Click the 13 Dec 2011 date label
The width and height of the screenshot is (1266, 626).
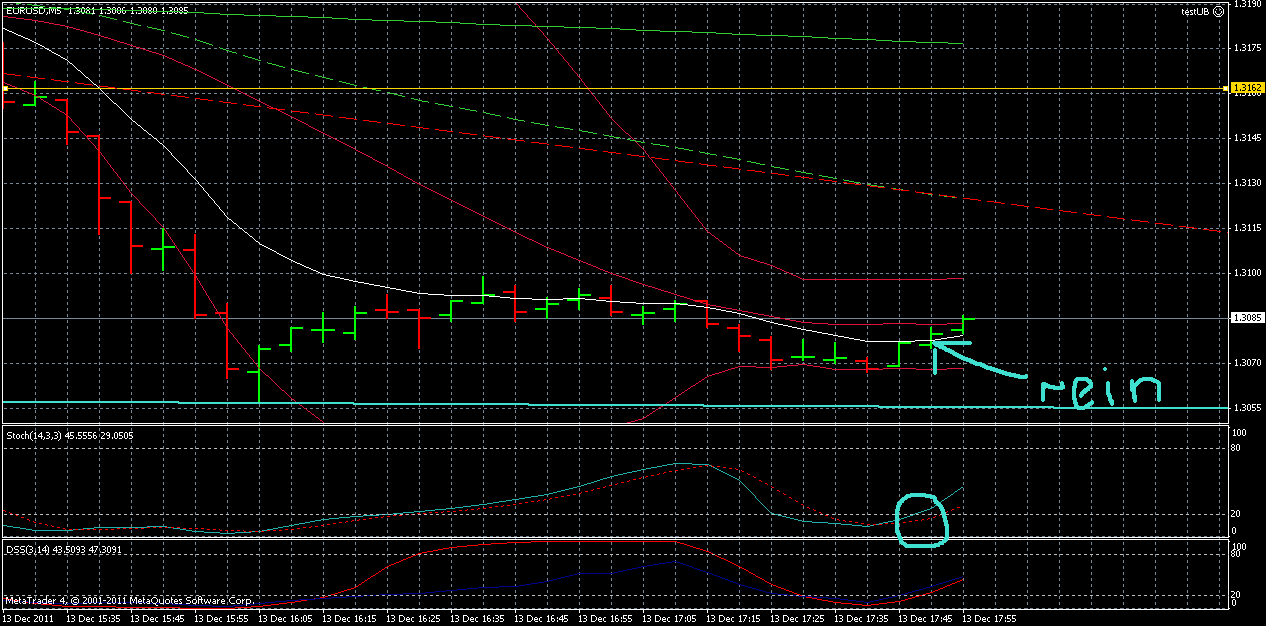[30, 617]
